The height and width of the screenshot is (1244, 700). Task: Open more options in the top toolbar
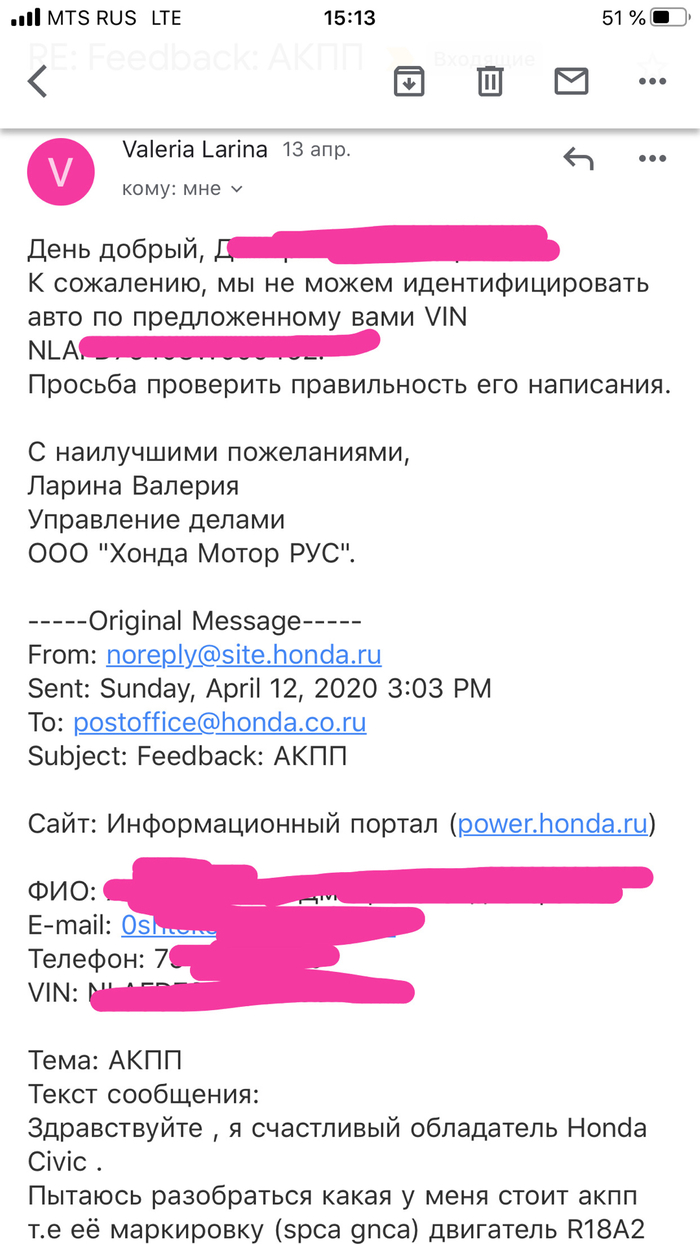(651, 82)
